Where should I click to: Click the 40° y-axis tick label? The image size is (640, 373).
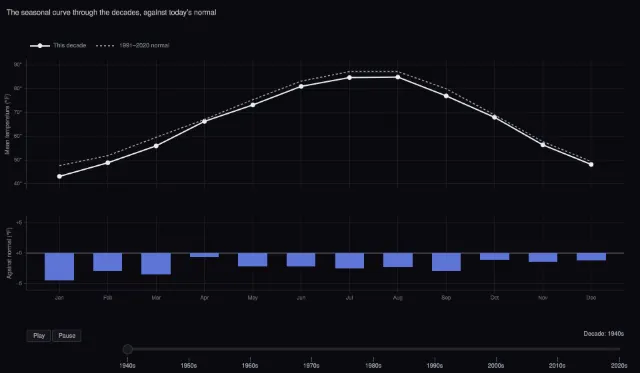click(18, 184)
